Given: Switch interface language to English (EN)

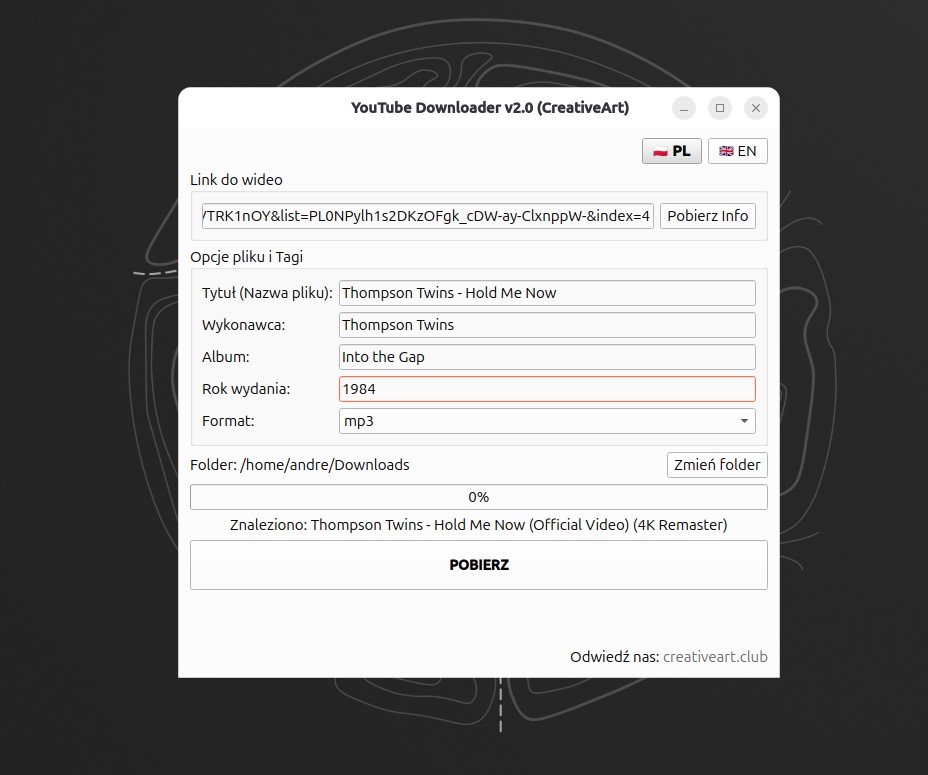Looking at the screenshot, I should tap(738, 151).
